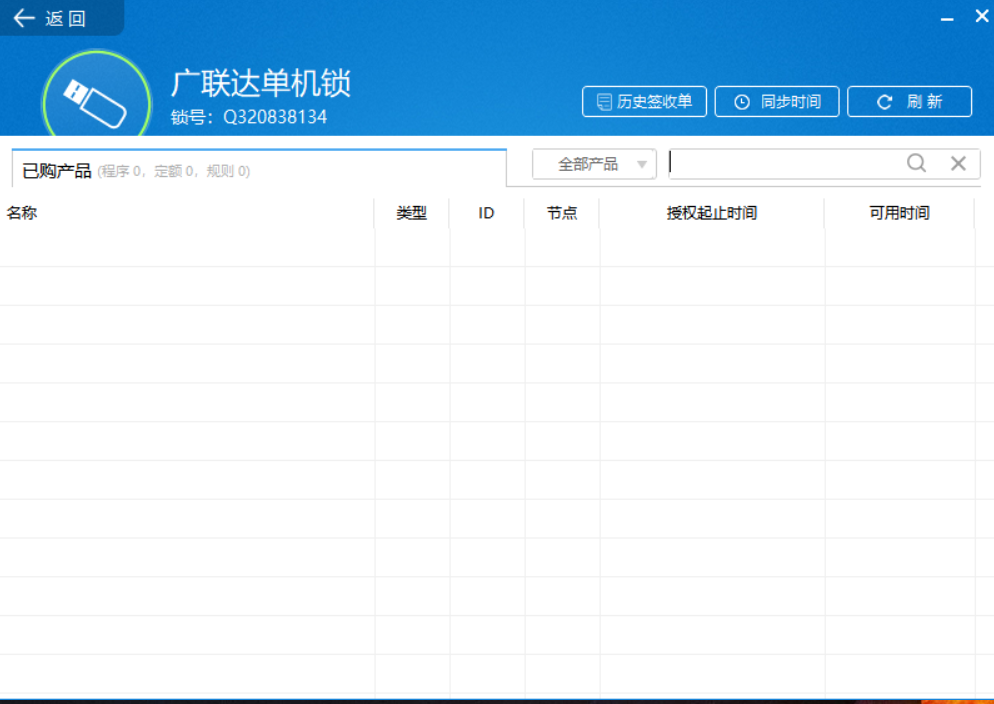The height and width of the screenshot is (704, 994).
Task: Sort by 名称 column header
Action: point(187,213)
